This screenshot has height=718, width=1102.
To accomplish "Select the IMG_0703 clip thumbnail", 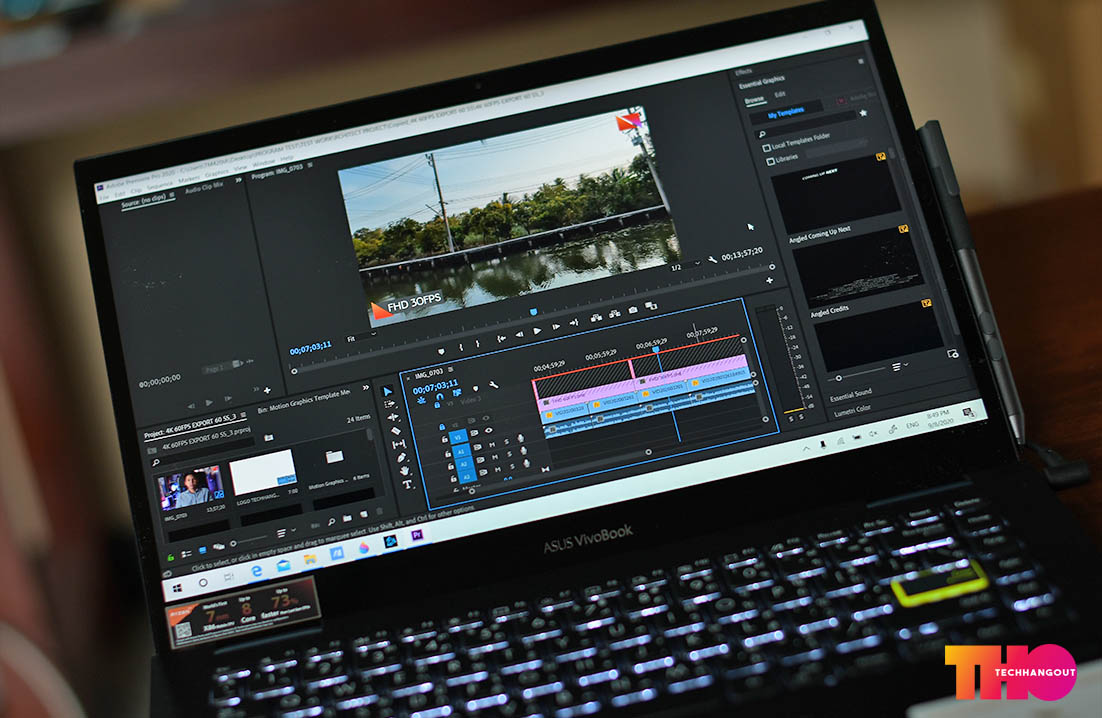I will [190, 488].
